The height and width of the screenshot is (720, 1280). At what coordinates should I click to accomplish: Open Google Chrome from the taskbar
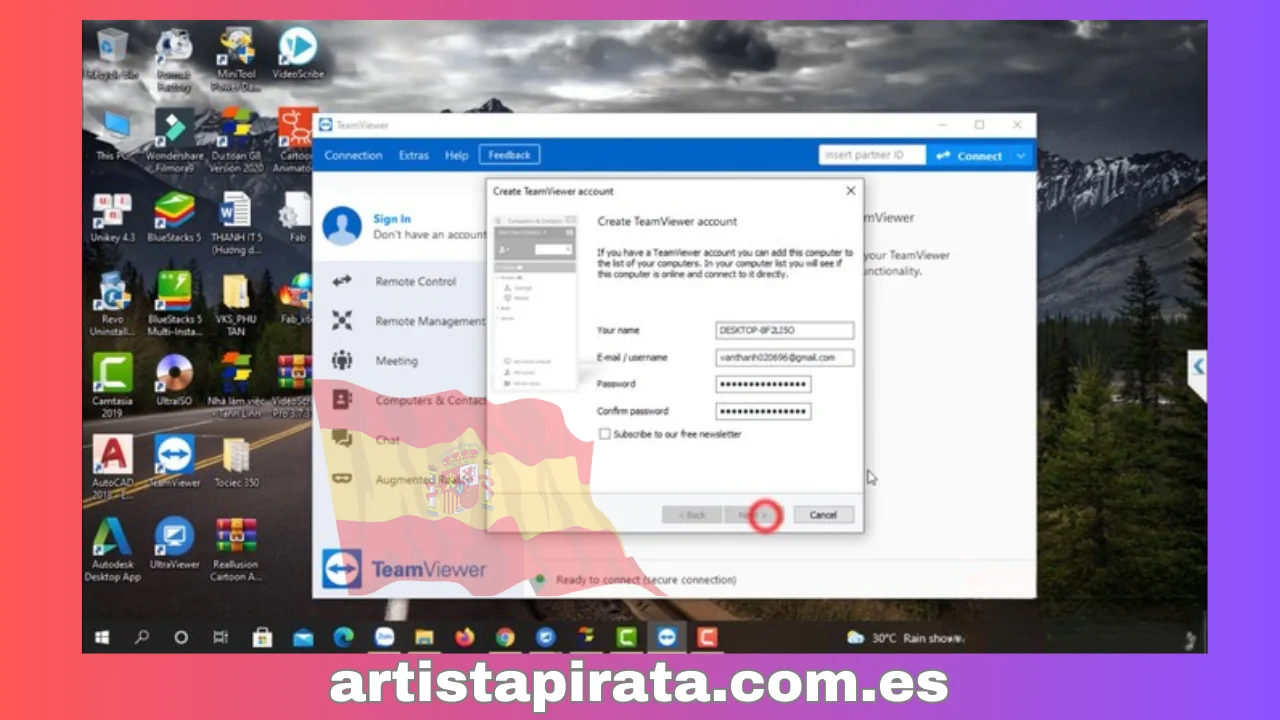(x=505, y=637)
